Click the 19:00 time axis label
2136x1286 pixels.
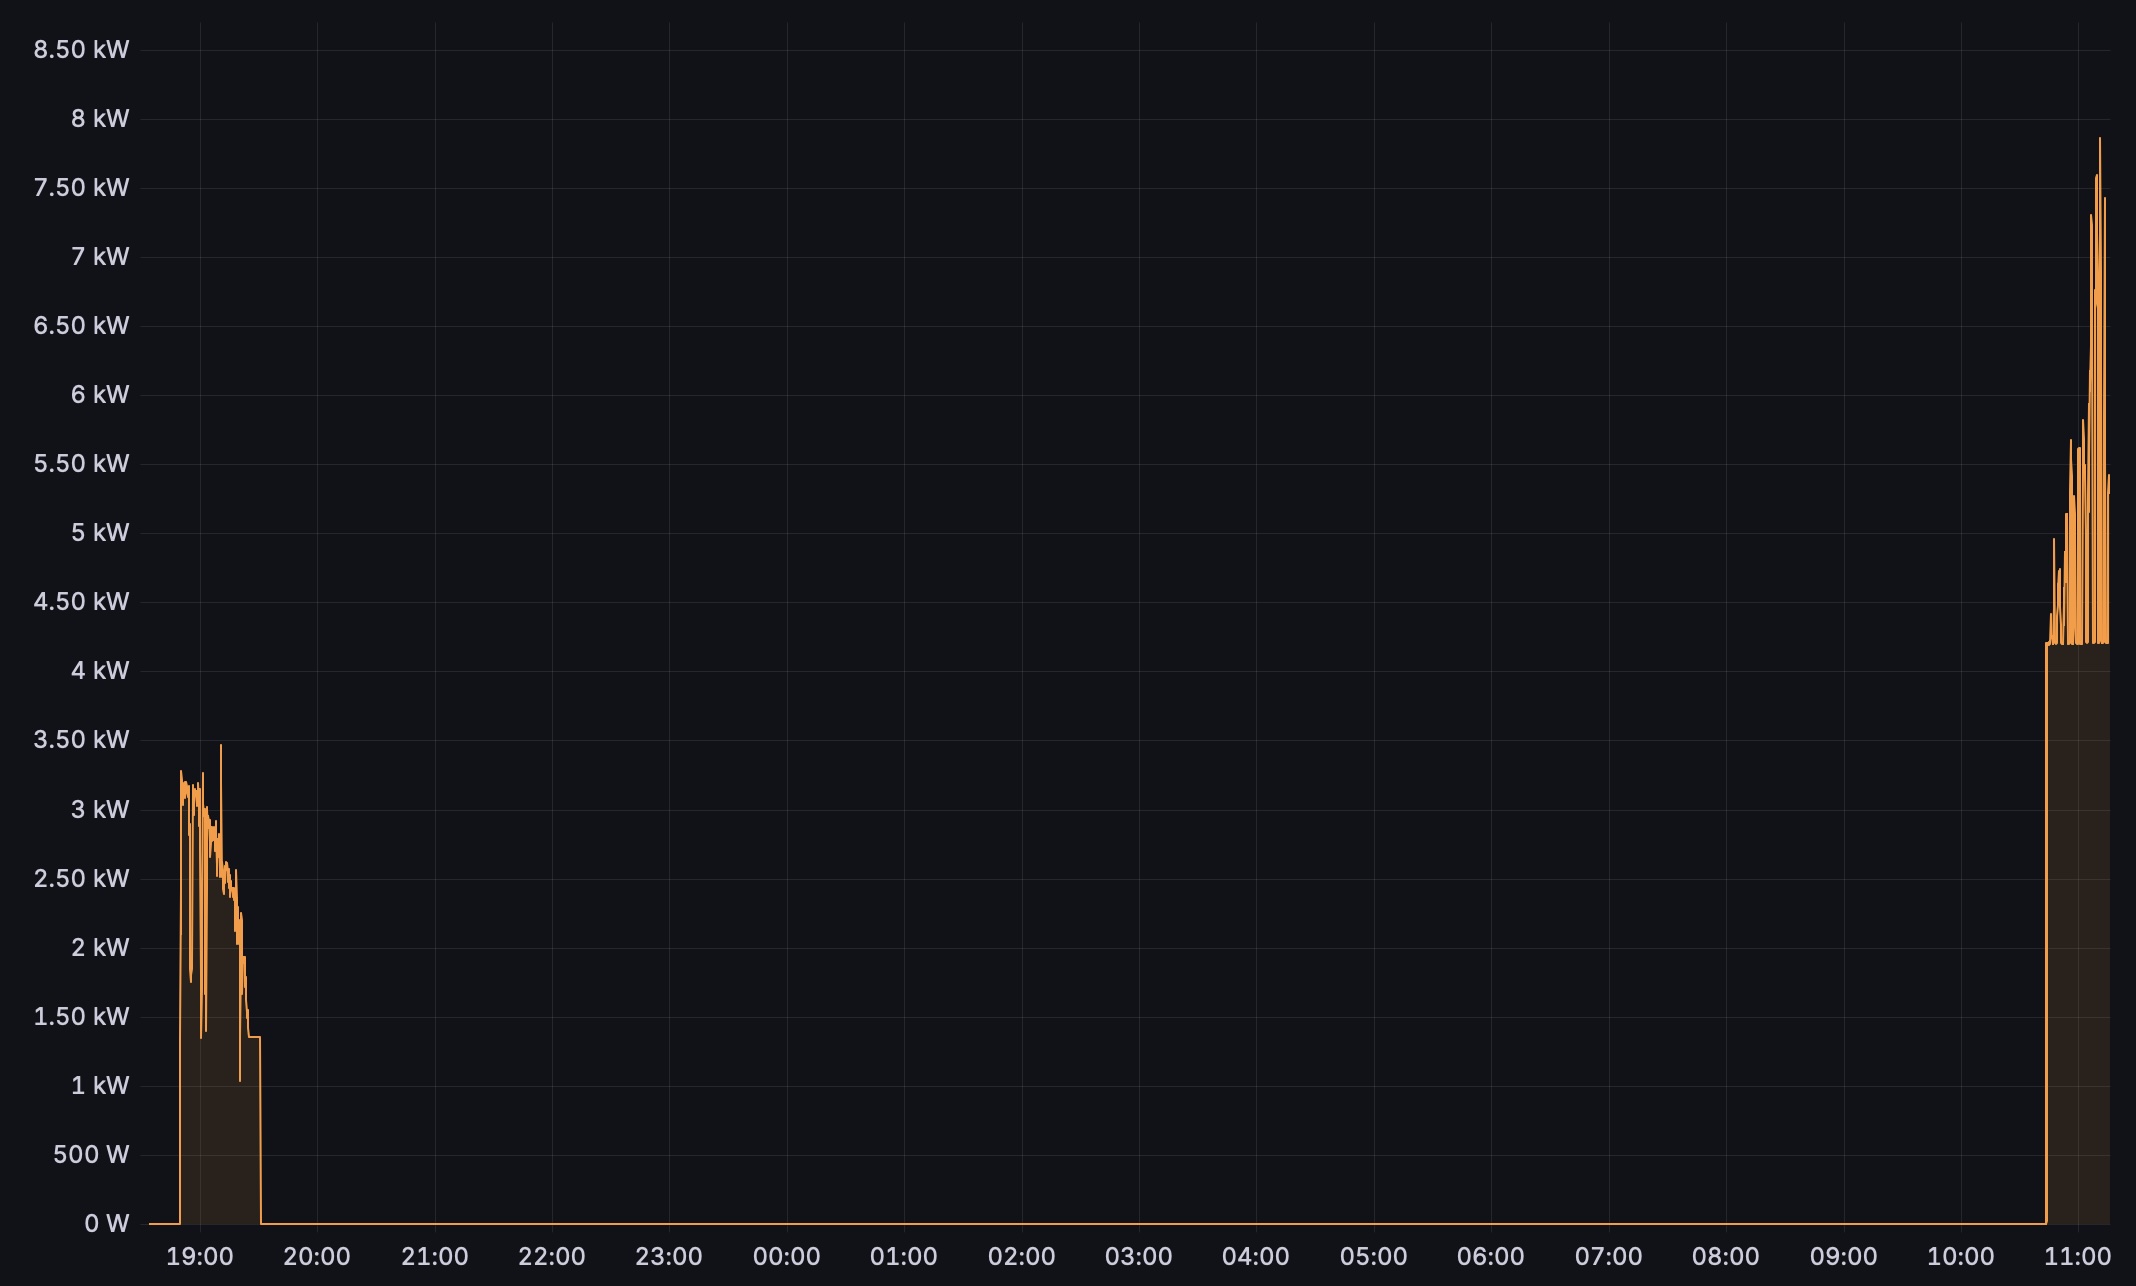pos(199,1256)
